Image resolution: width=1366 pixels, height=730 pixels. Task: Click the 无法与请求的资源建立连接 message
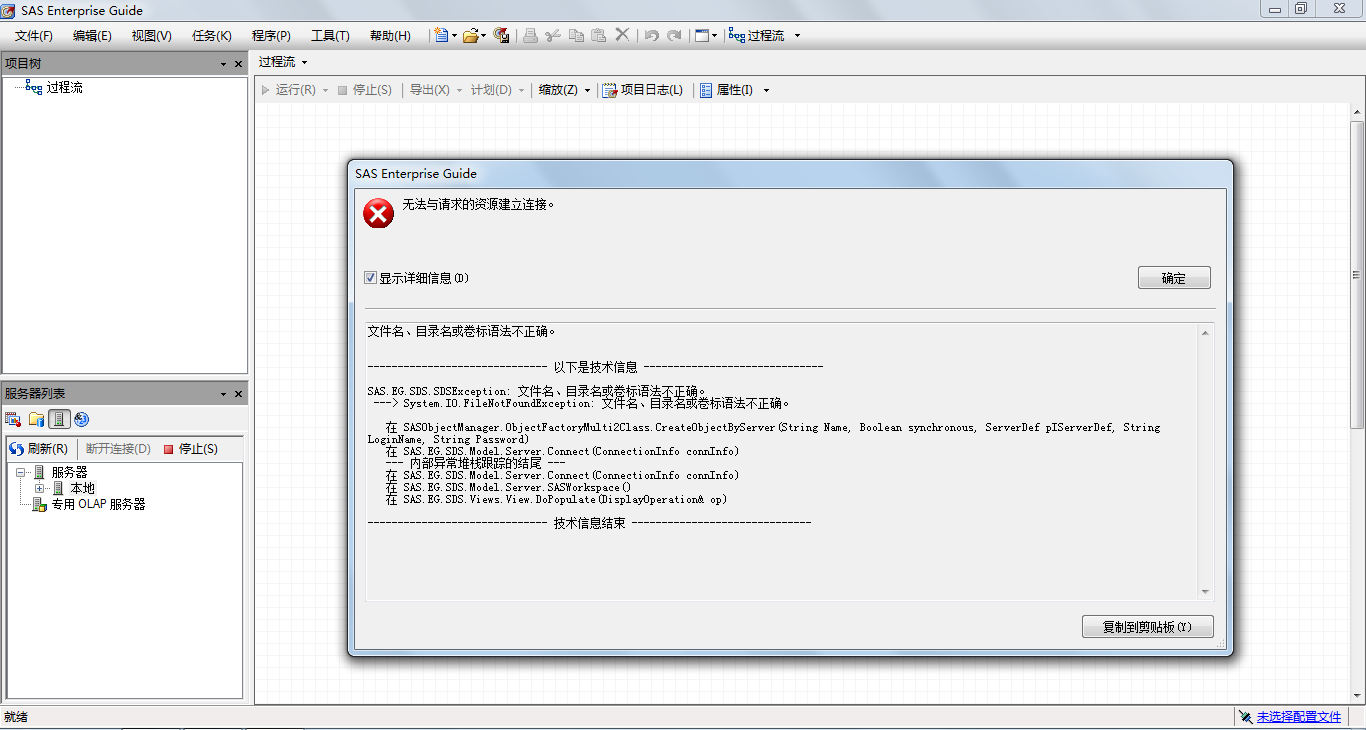[x=478, y=204]
